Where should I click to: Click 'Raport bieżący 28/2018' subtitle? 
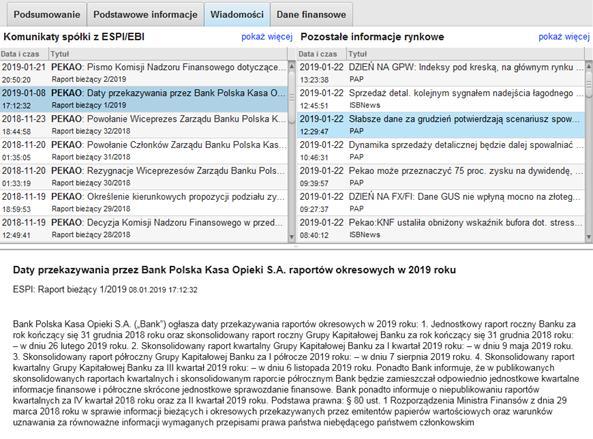click(x=91, y=235)
